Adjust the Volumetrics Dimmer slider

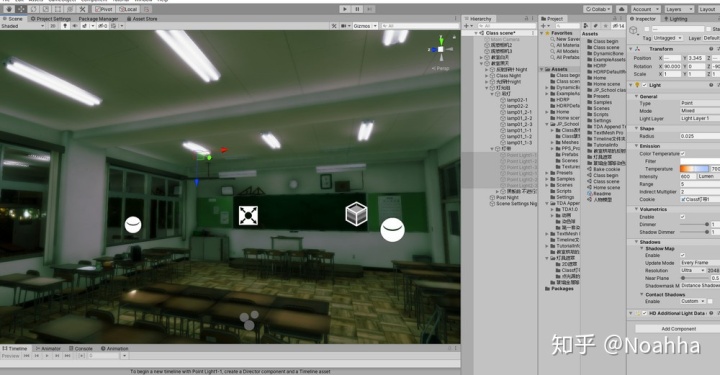pyautogui.click(x=694, y=224)
